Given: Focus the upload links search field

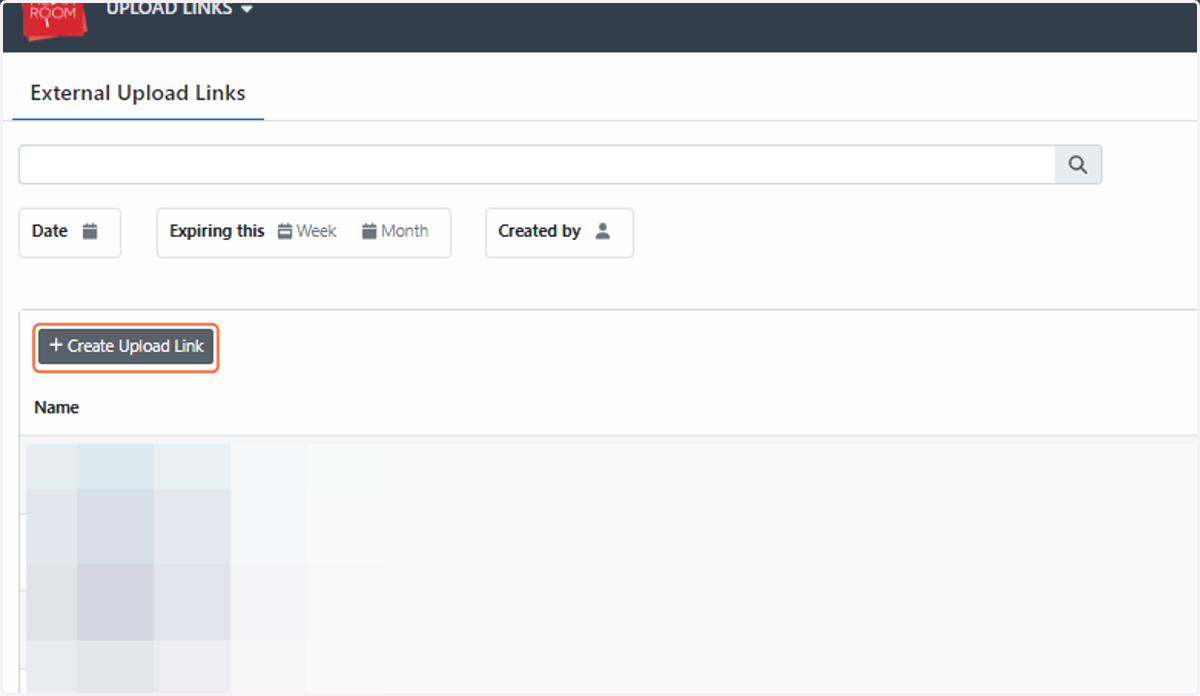Looking at the screenshot, I should tap(537, 165).
